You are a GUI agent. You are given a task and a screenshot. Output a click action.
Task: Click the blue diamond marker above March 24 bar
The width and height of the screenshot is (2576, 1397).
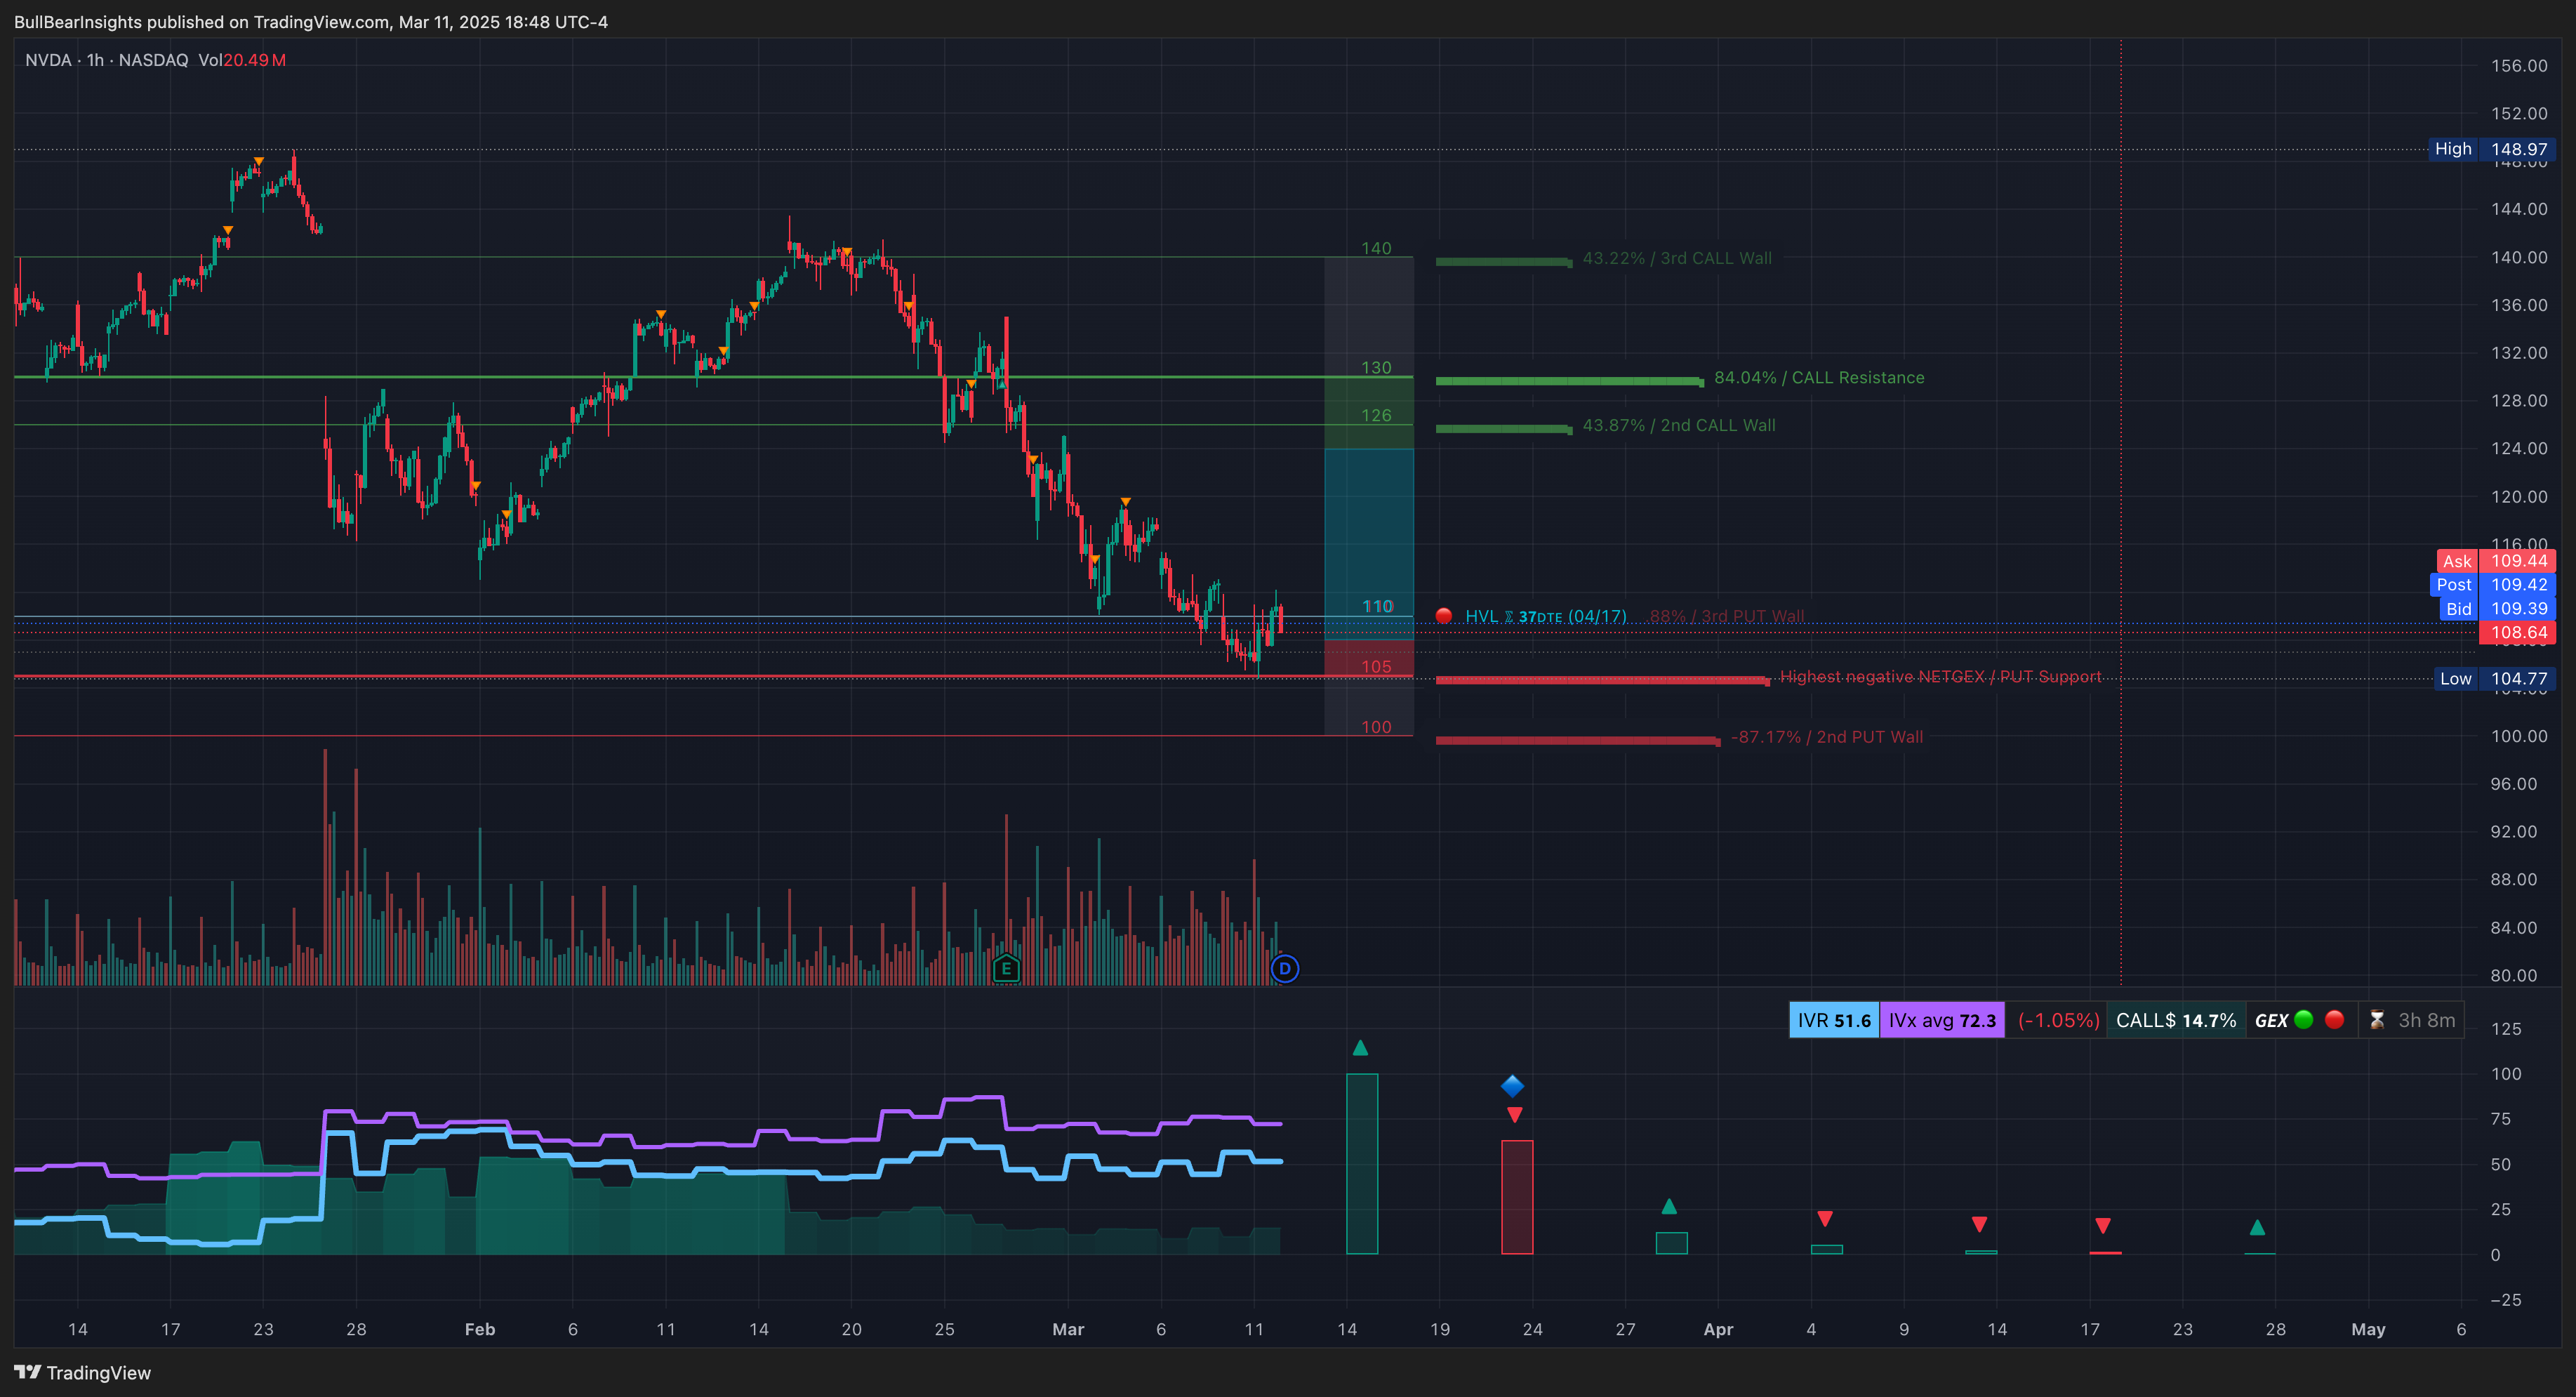tap(1512, 1086)
